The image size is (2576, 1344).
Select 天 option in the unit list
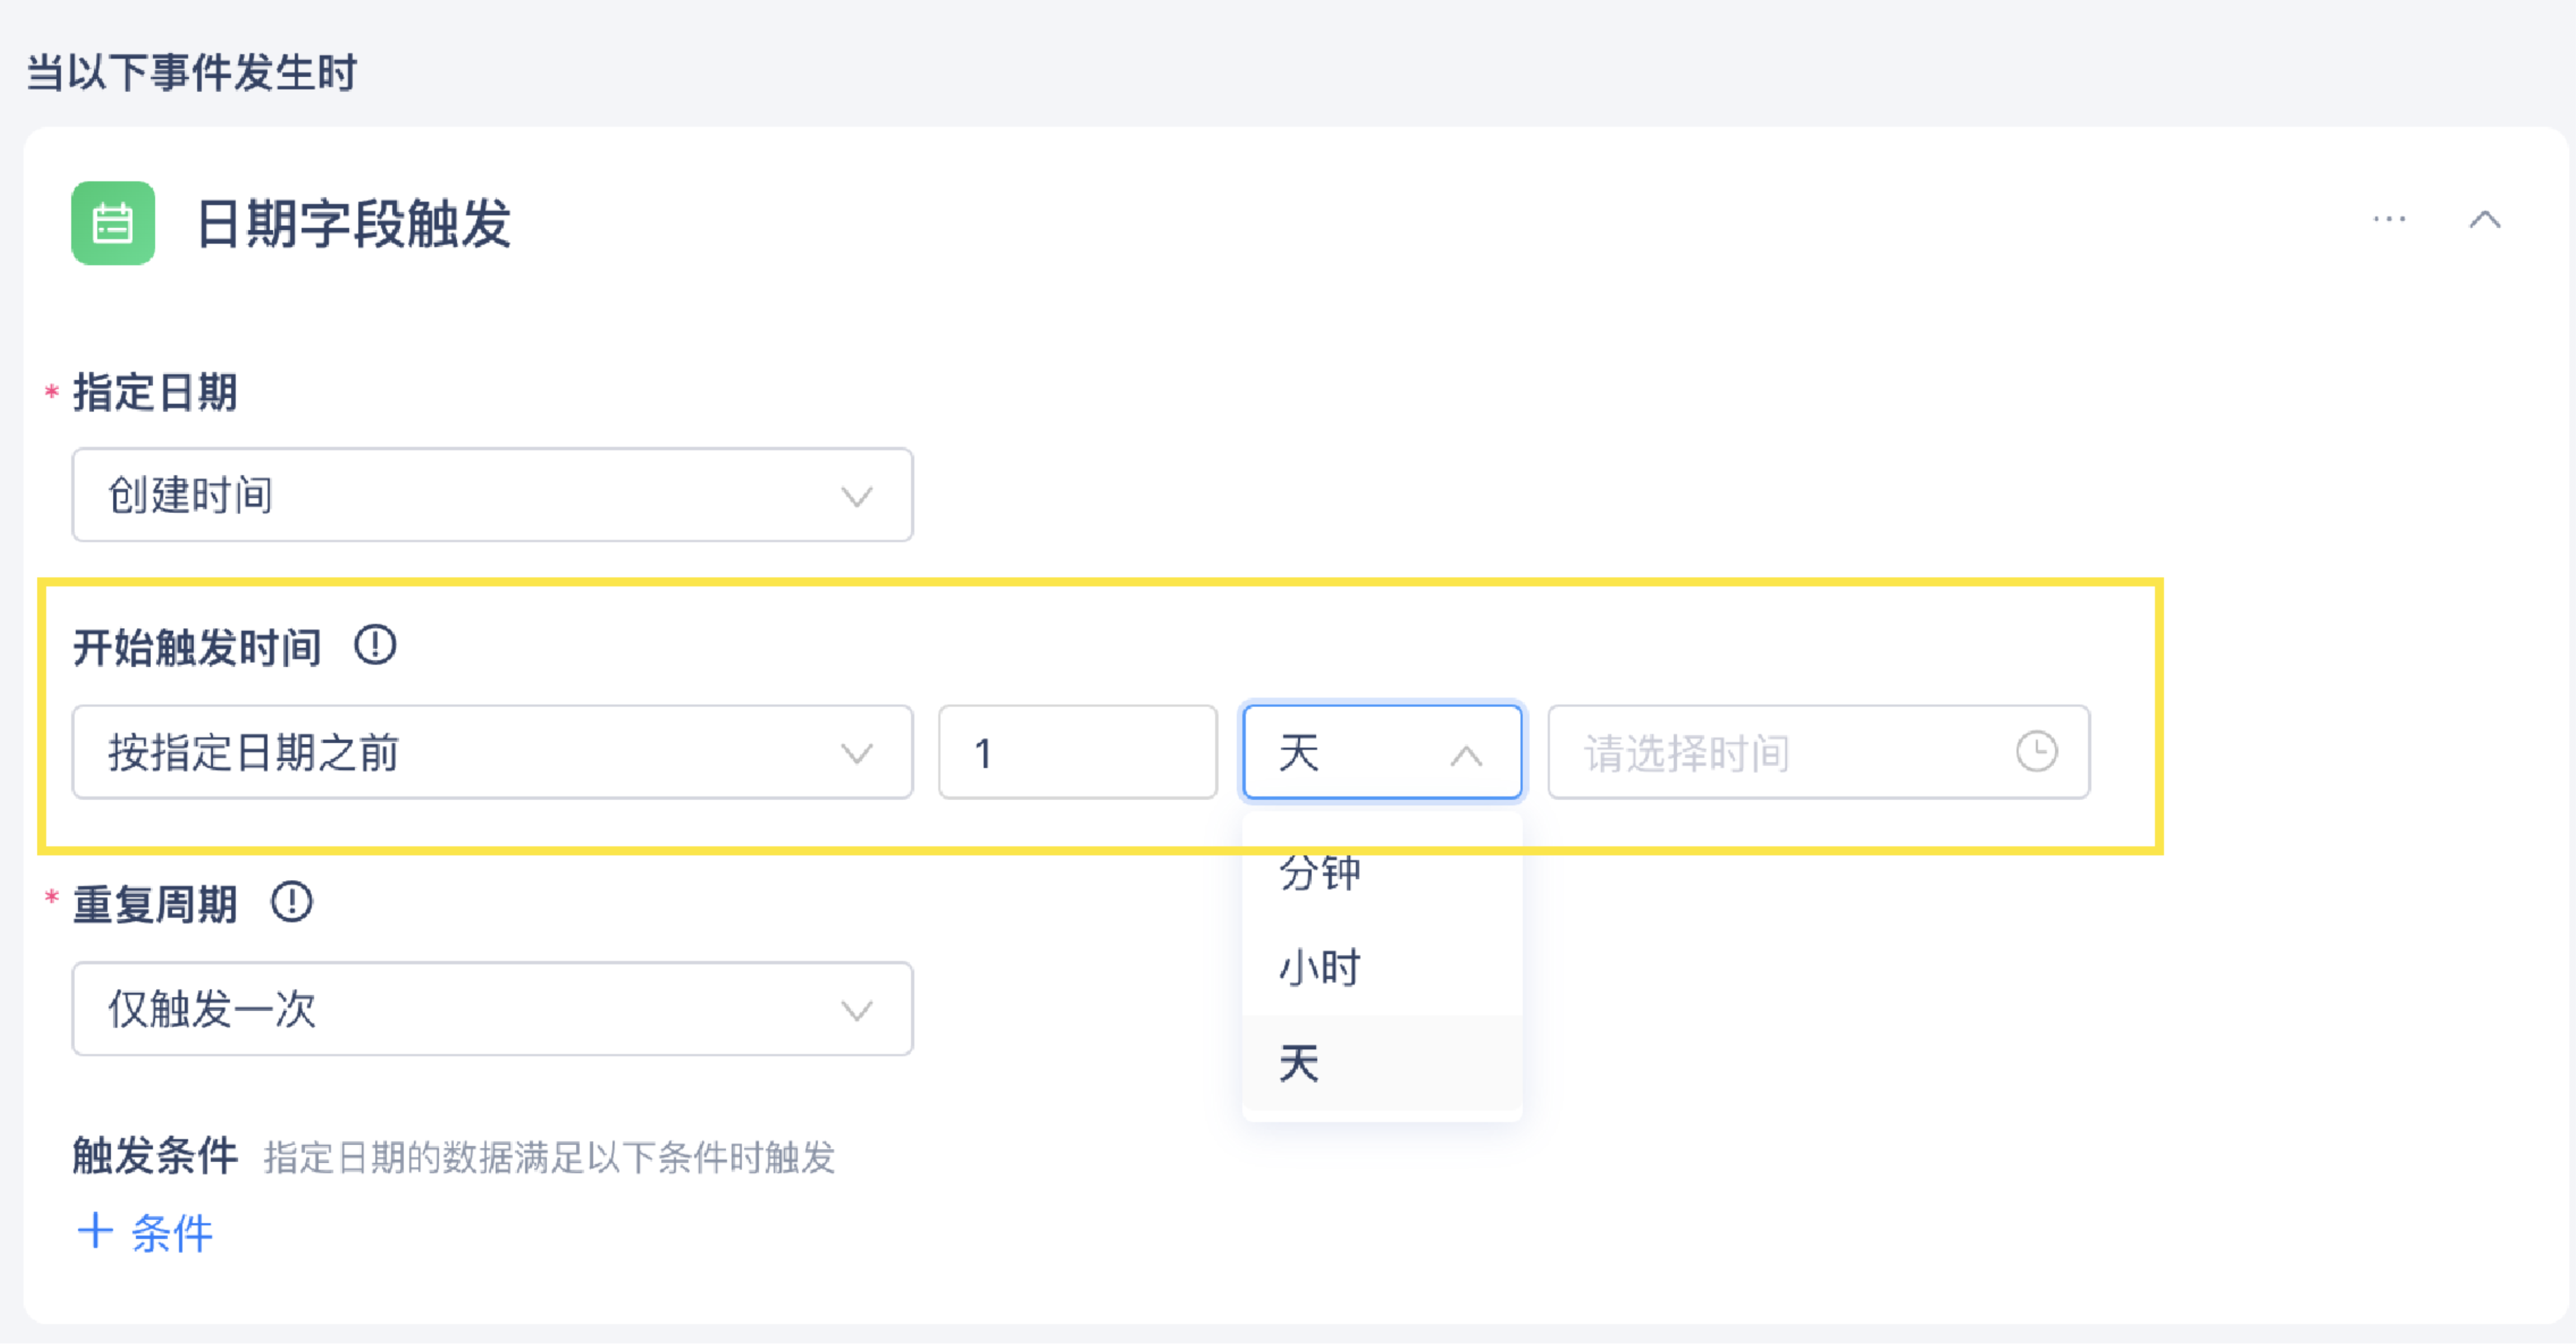click(1300, 1063)
